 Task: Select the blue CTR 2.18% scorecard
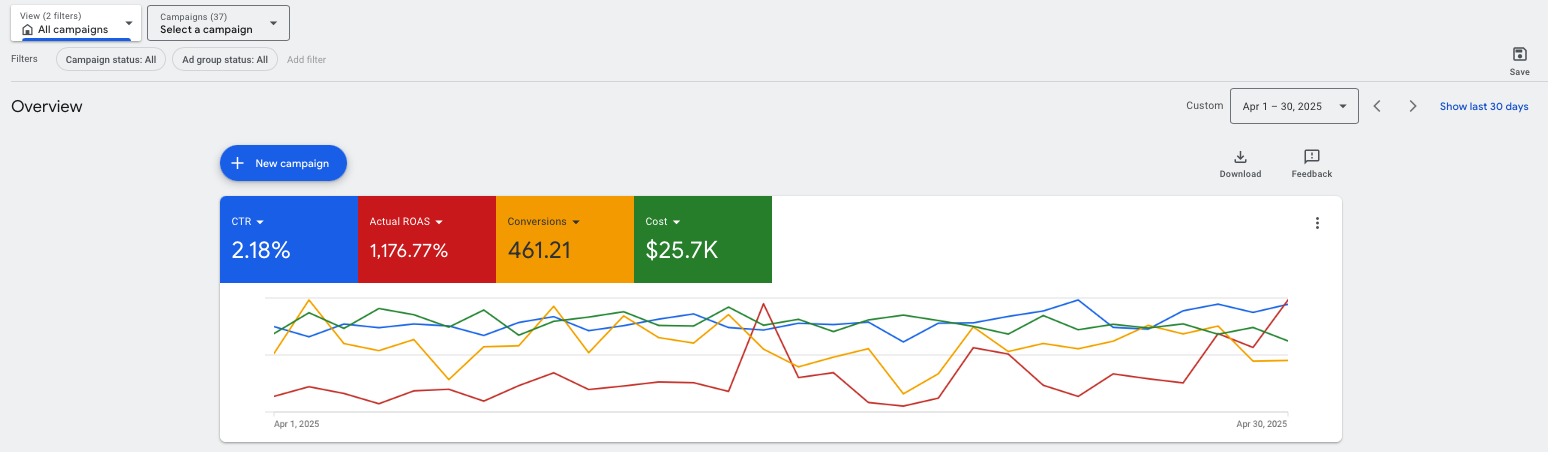(289, 240)
